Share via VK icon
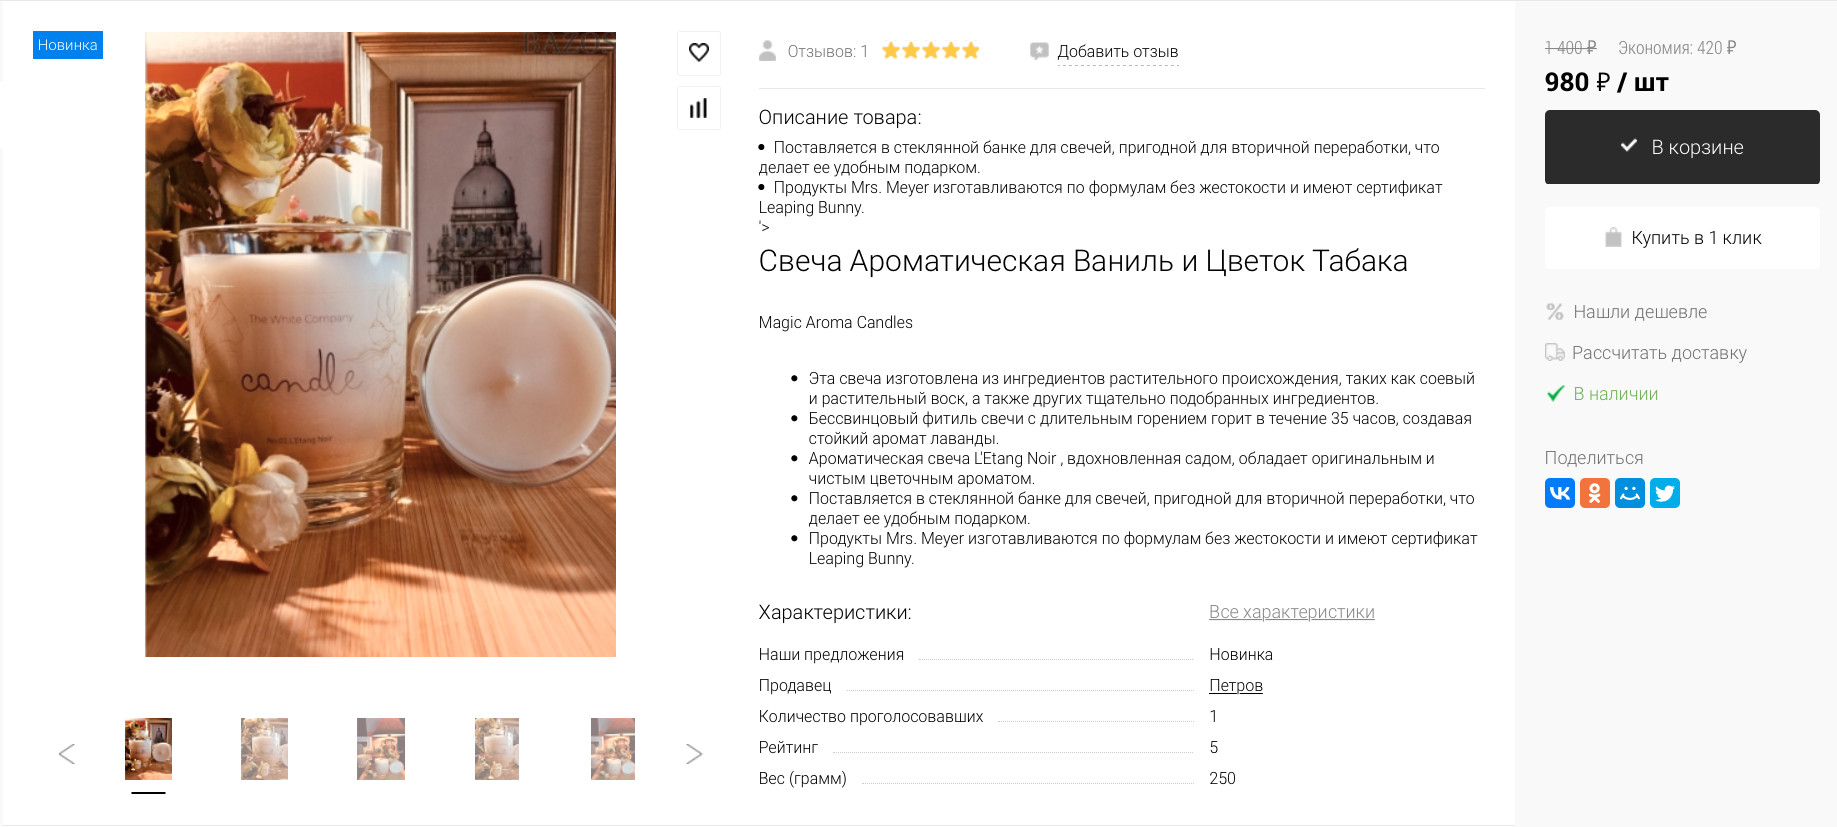Screen dimensions: 1837x827 coord(1560,493)
